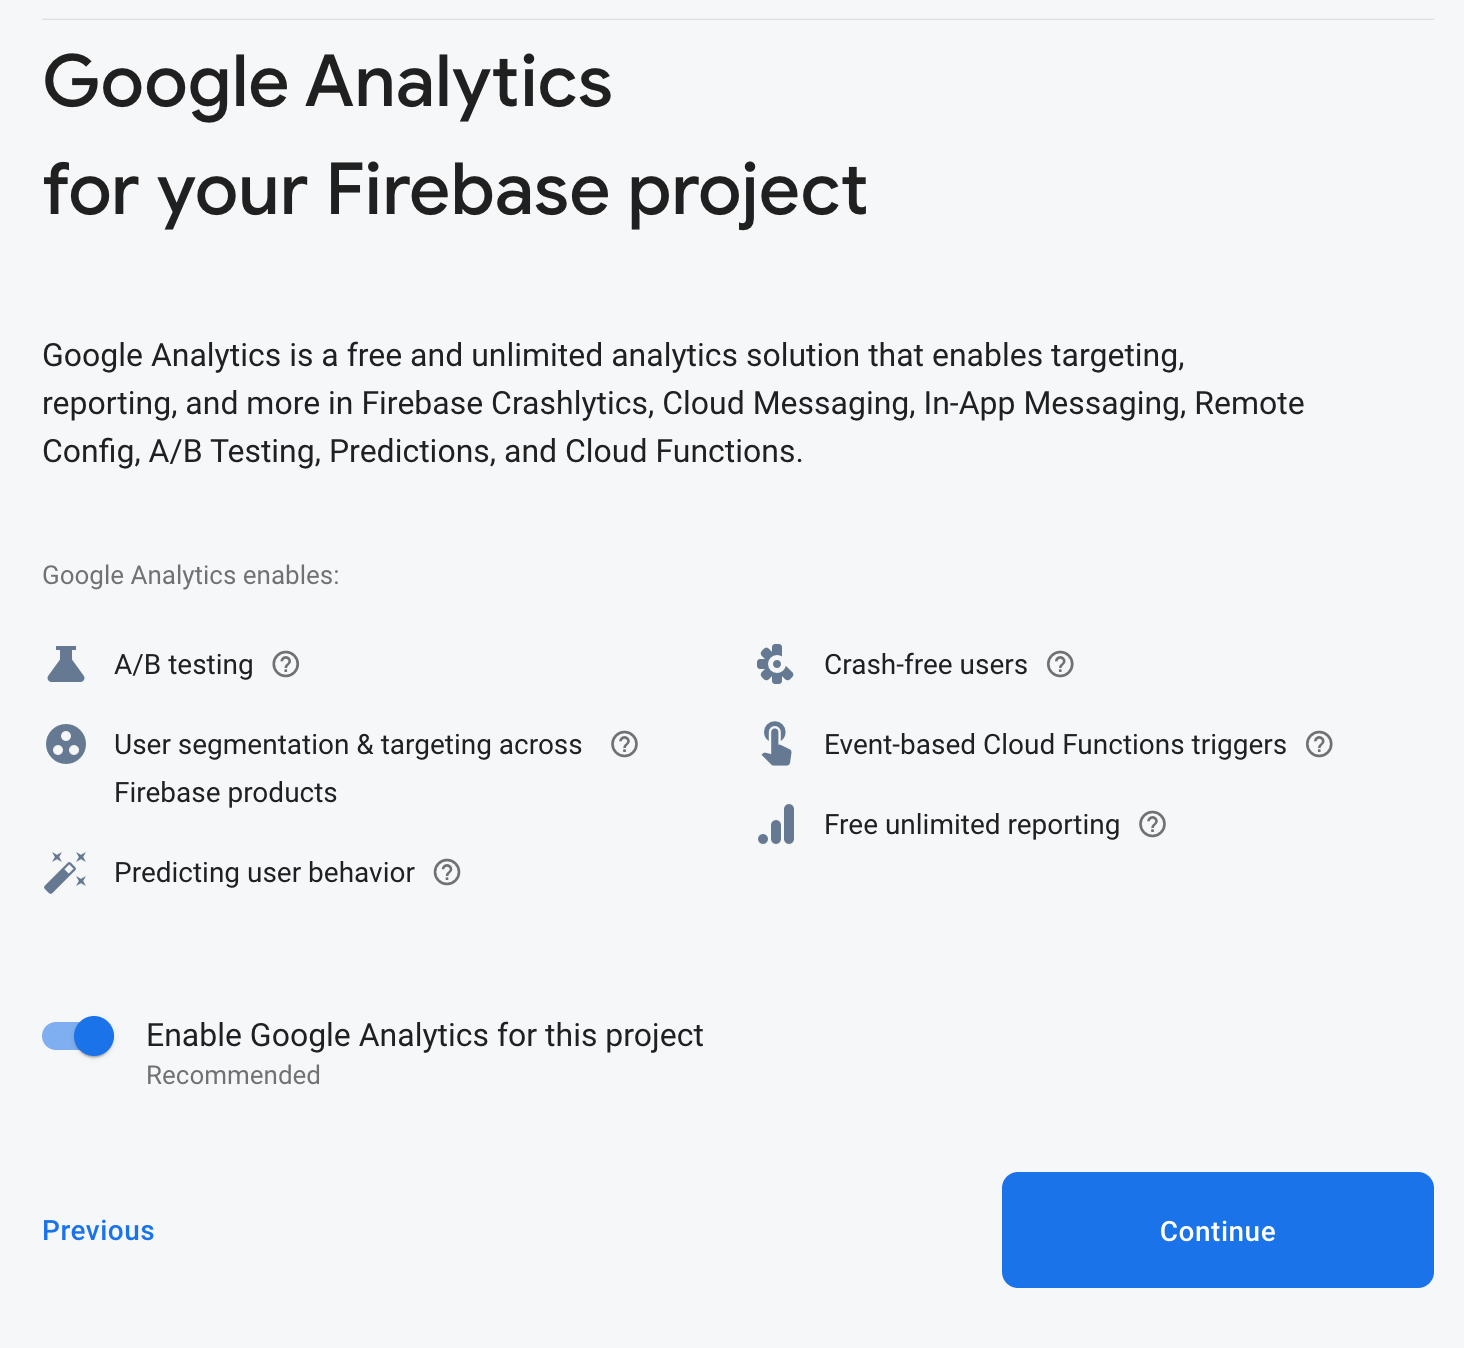
Task: Click the Enable Google Analytics label text
Action: tap(425, 1035)
